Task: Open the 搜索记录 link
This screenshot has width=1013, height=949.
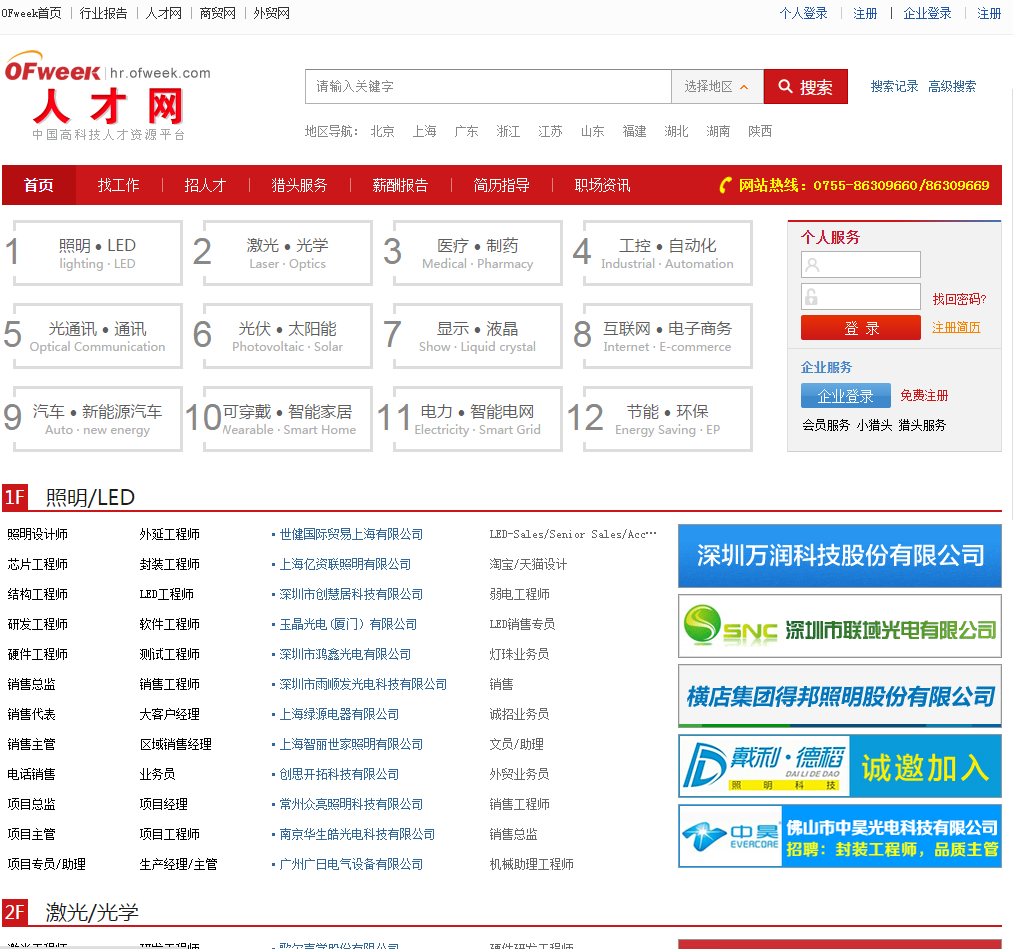Action: (895, 87)
